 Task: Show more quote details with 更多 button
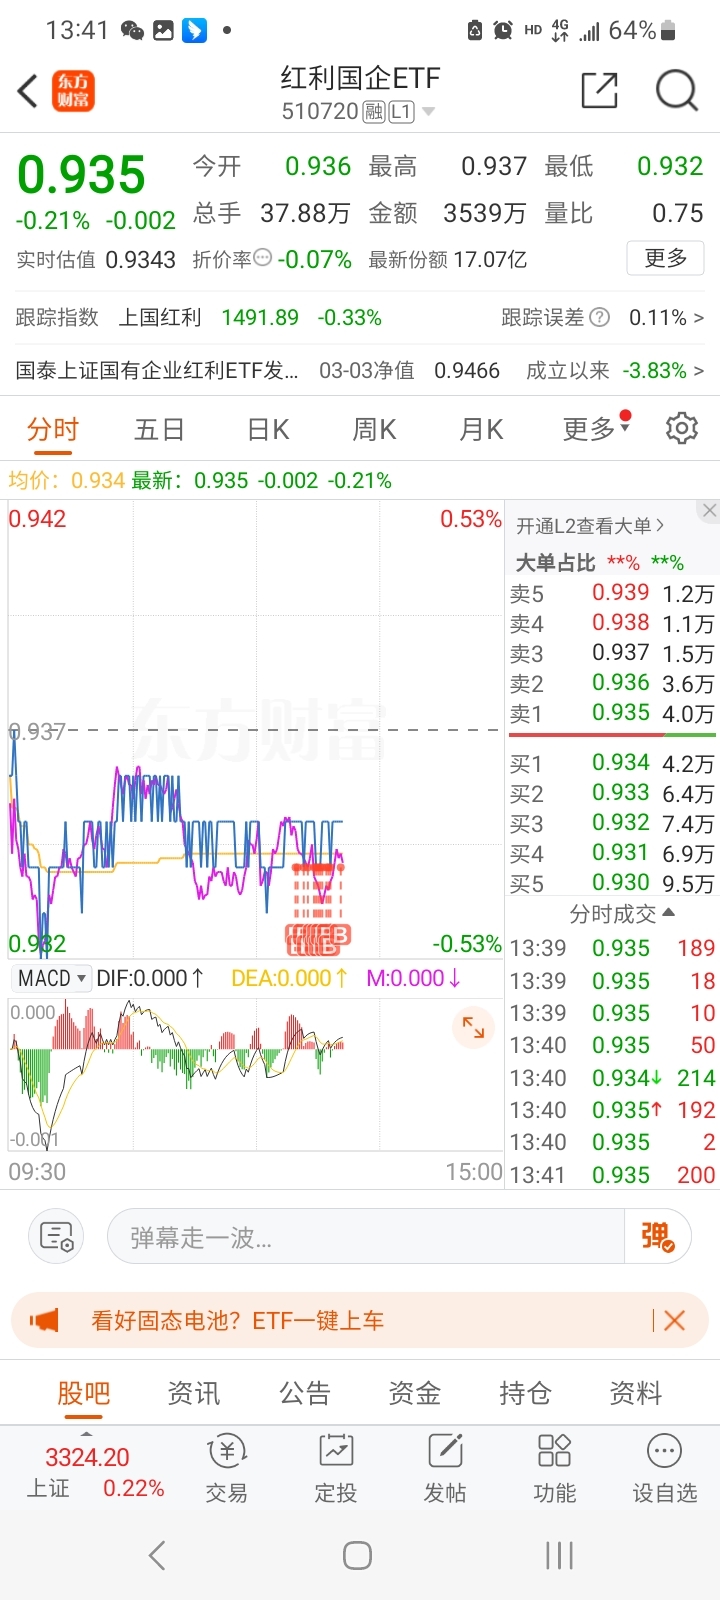[665, 258]
